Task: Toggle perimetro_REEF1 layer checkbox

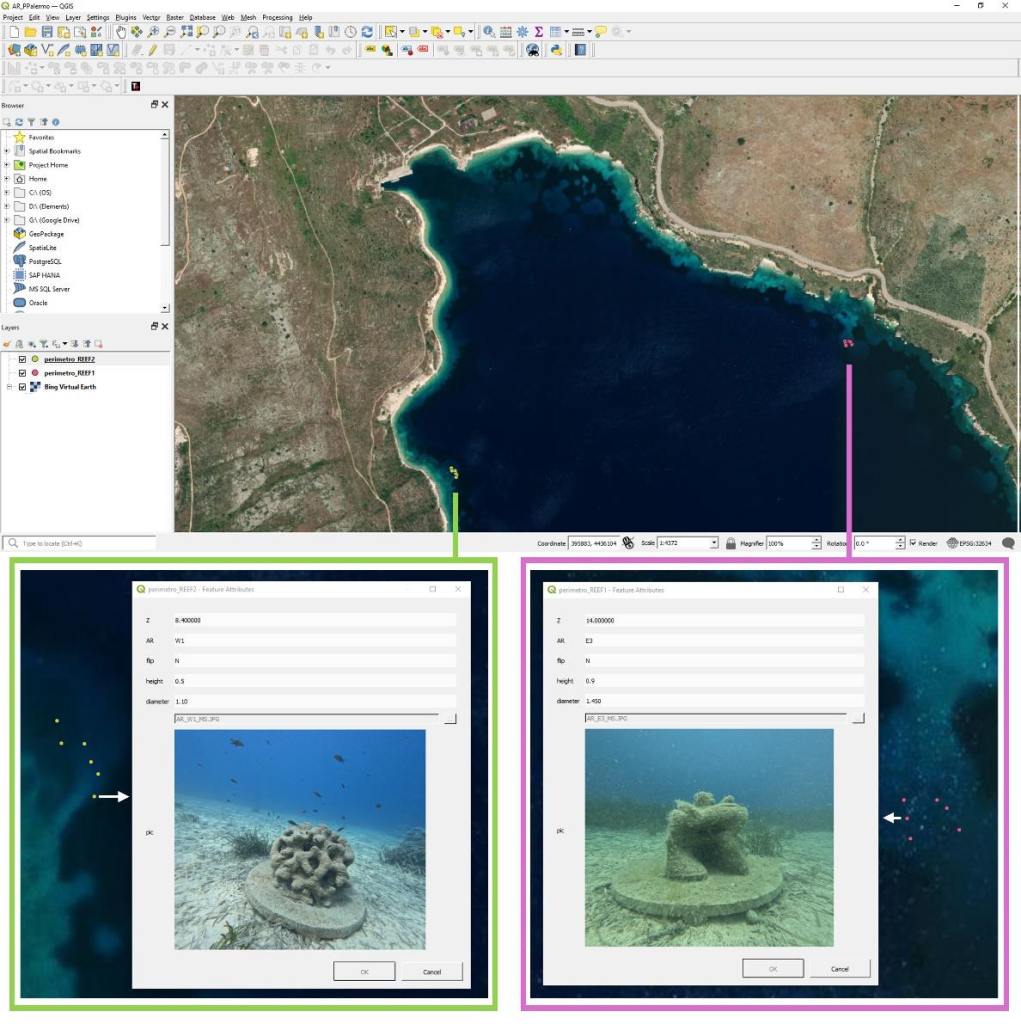Action: tap(22, 373)
